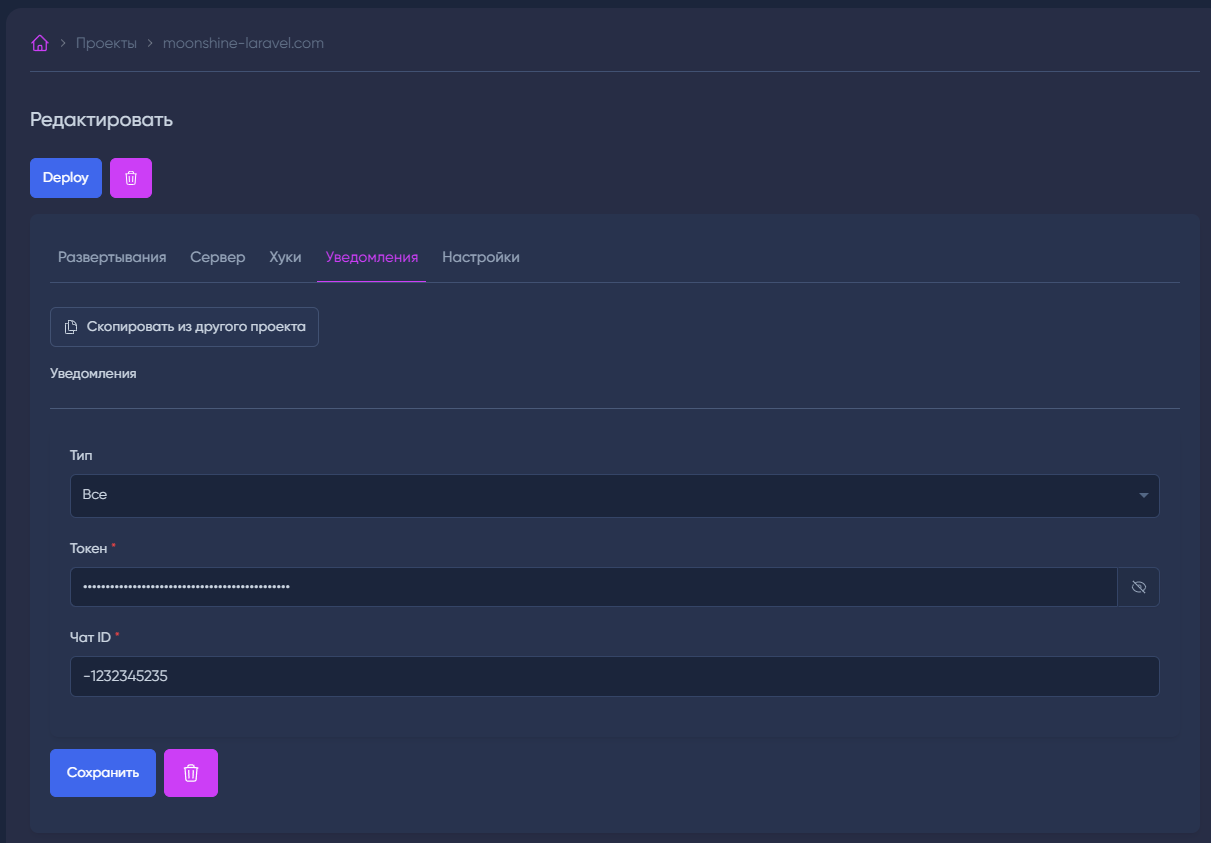This screenshot has height=843, width=1211.
Task: Go to the home page via house icon
Action: tap(40, 43)
